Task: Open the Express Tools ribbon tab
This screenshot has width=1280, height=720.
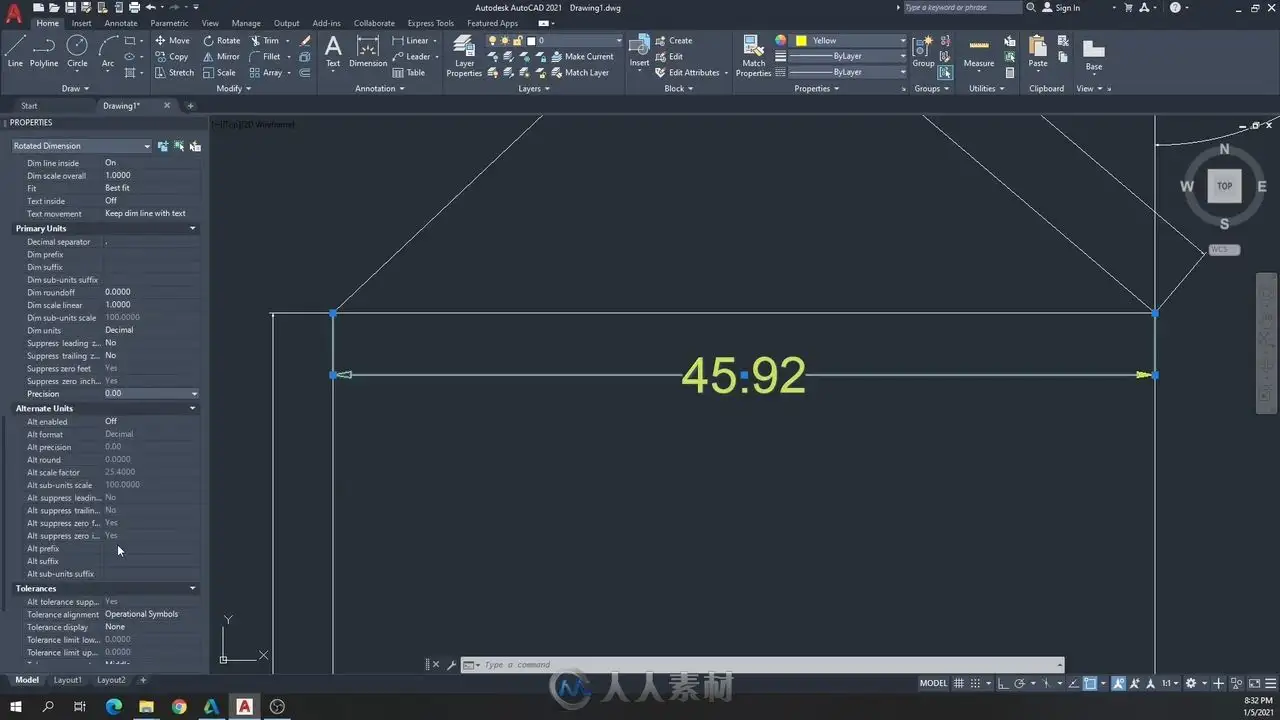Action: 430,23
